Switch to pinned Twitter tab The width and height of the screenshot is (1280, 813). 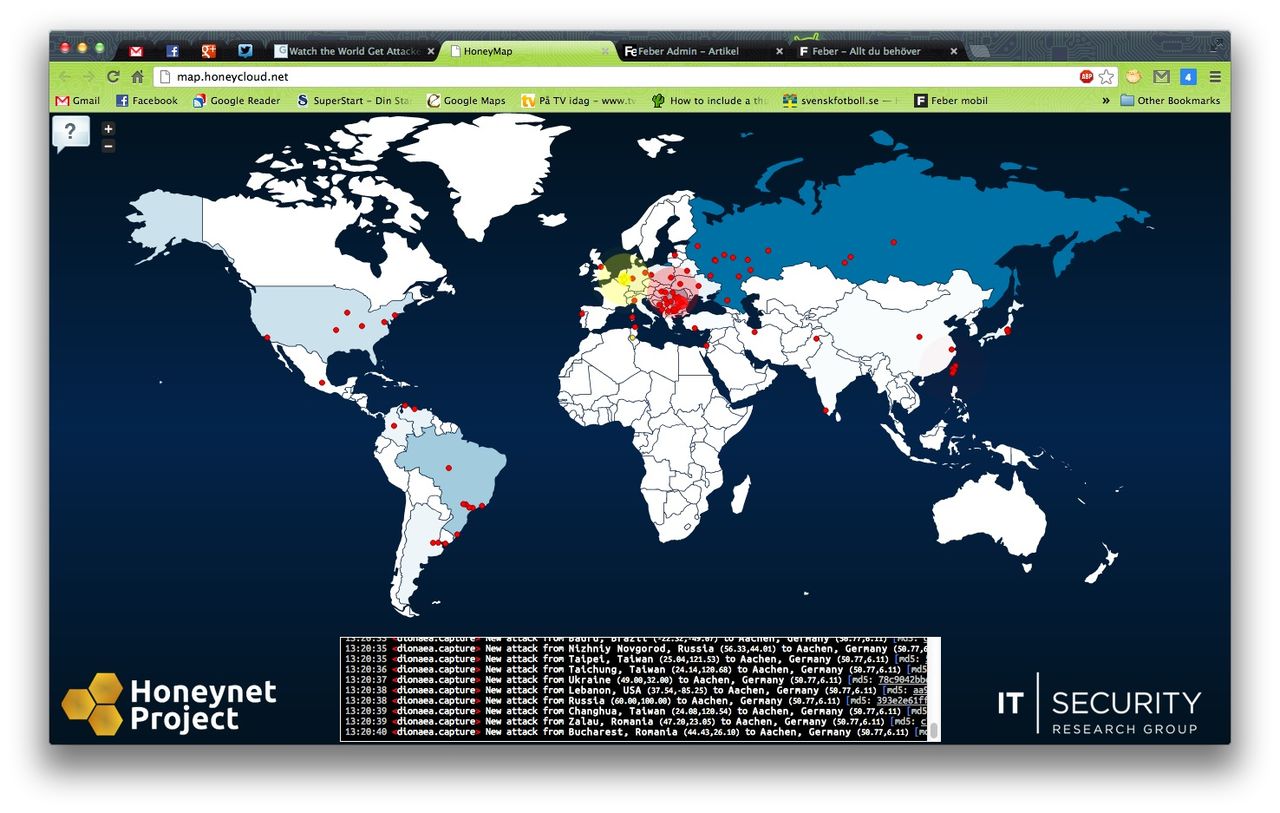[x=245, y=51]
